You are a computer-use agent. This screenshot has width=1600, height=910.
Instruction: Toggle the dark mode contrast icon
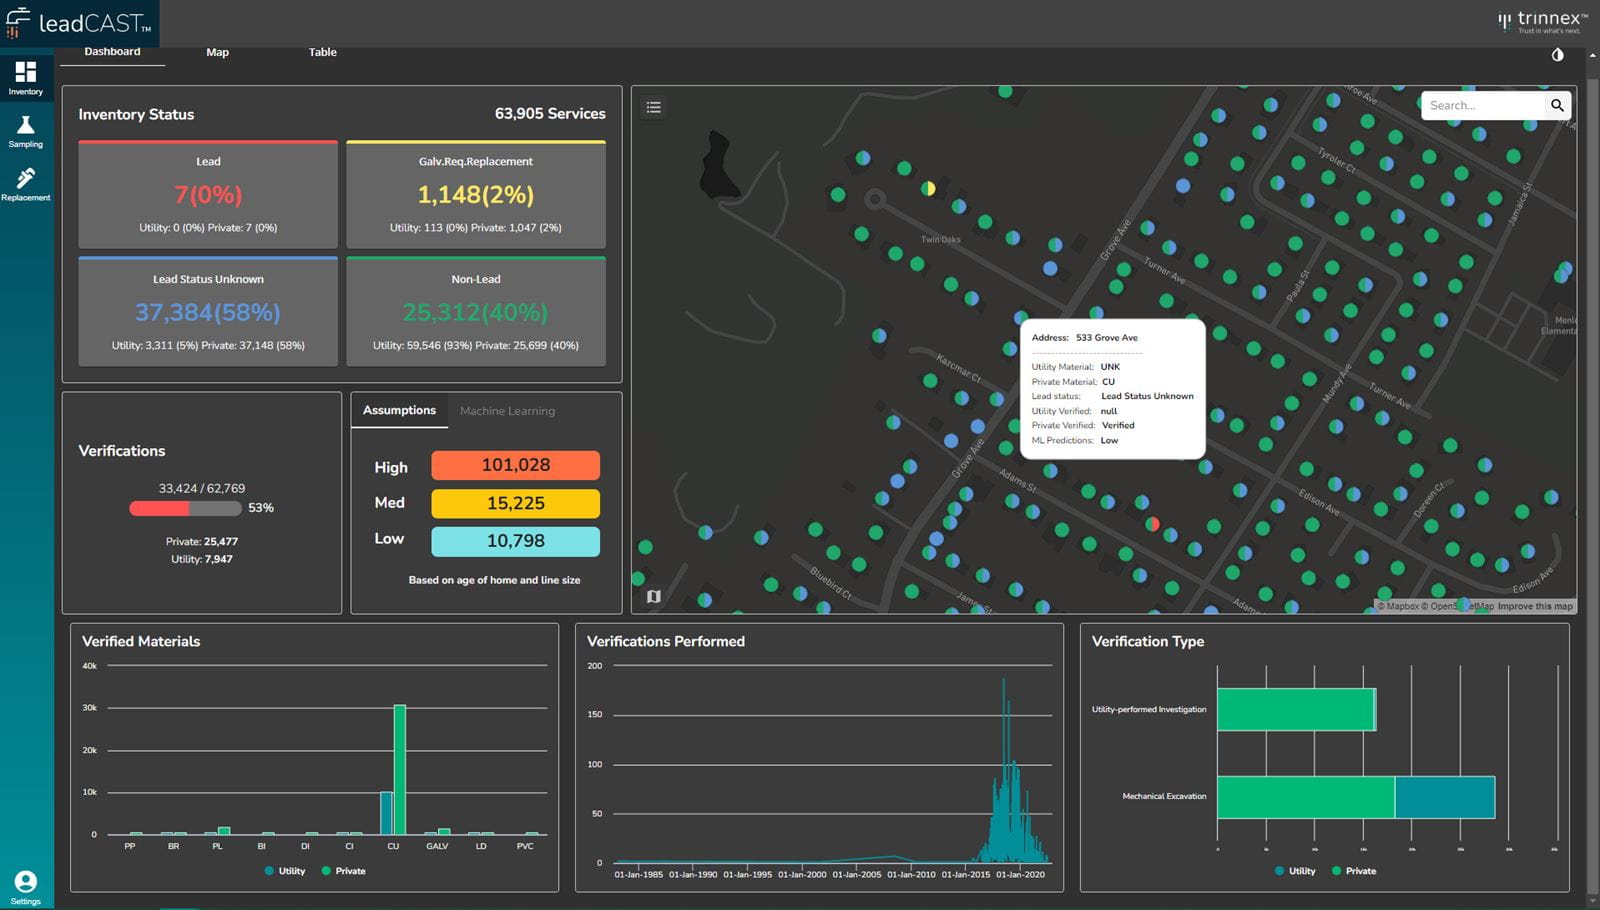1557,55
